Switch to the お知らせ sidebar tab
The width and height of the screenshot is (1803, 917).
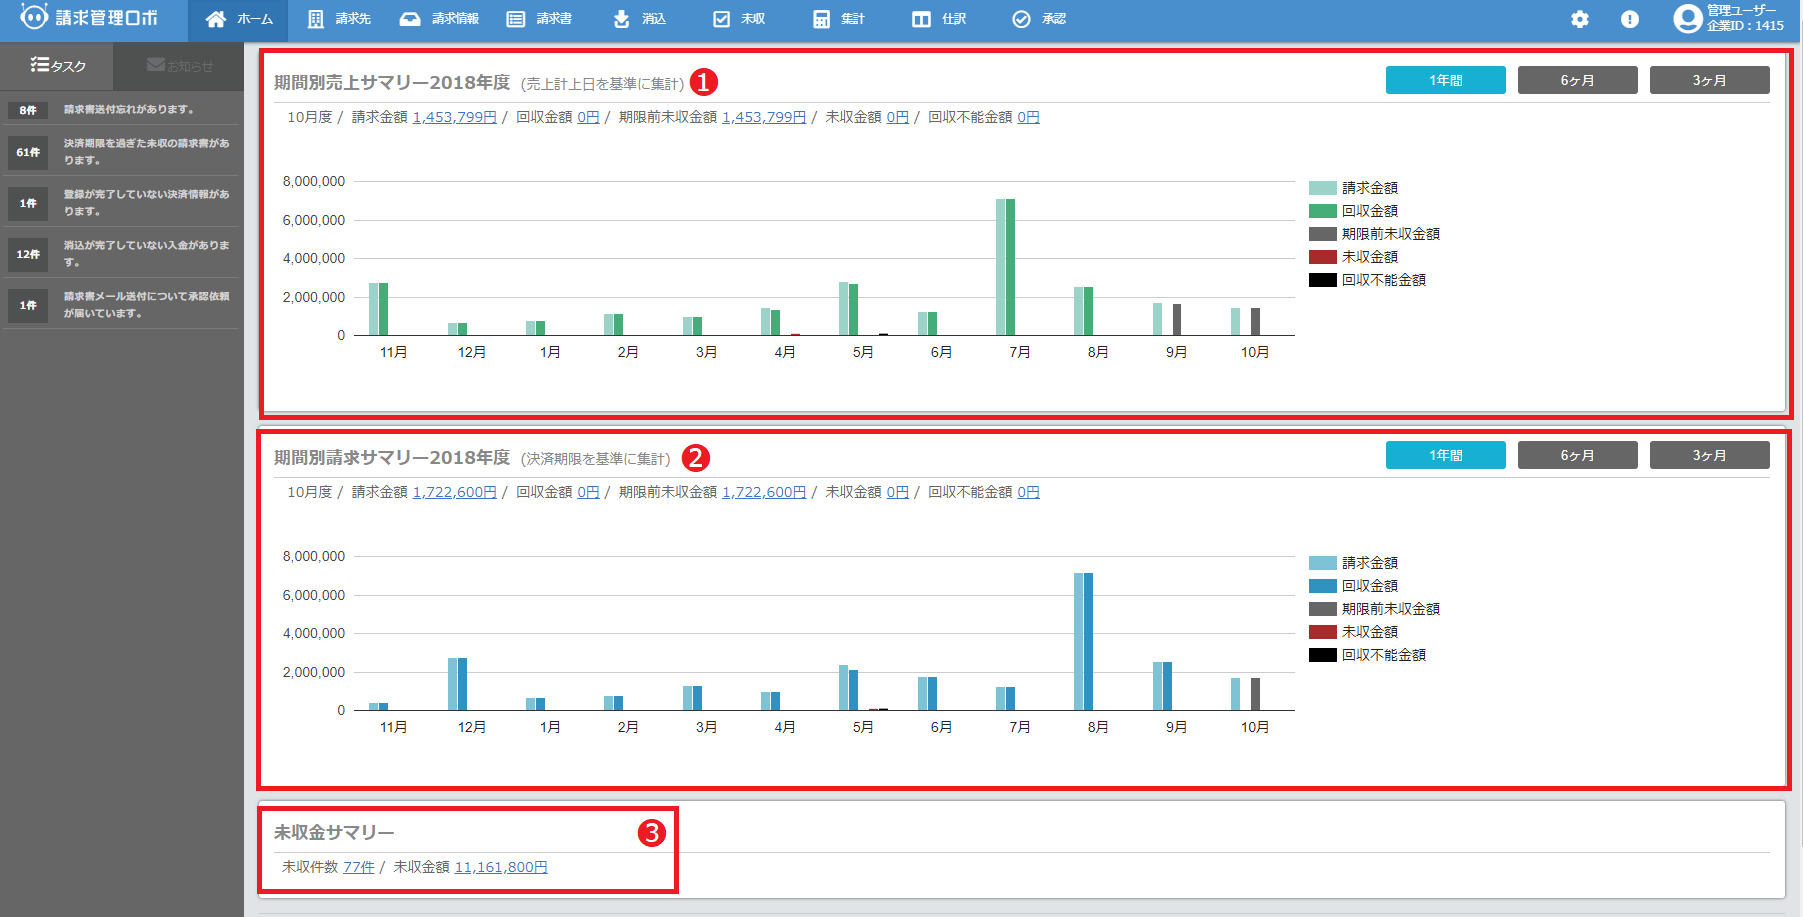[180, 66]
